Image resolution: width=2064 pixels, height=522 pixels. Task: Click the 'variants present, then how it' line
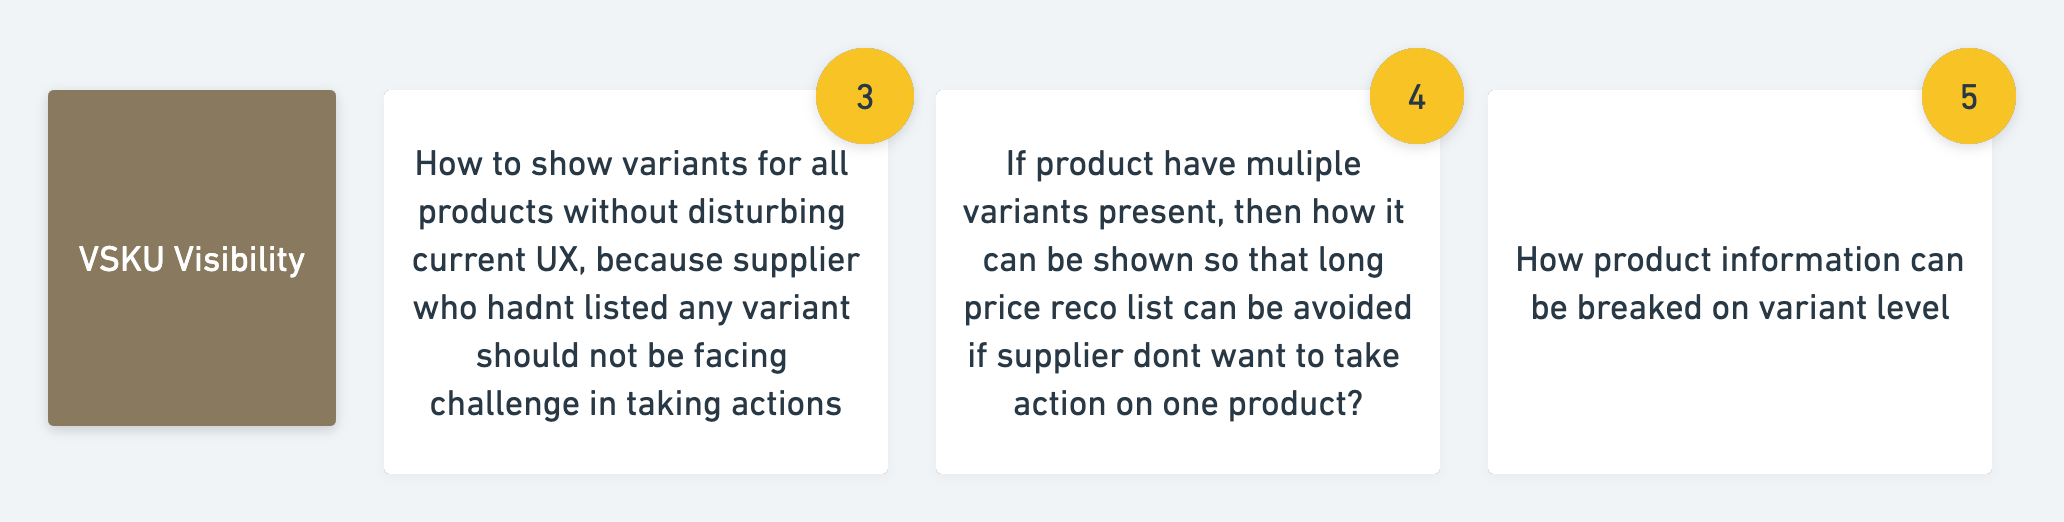tap(1184, 212)
